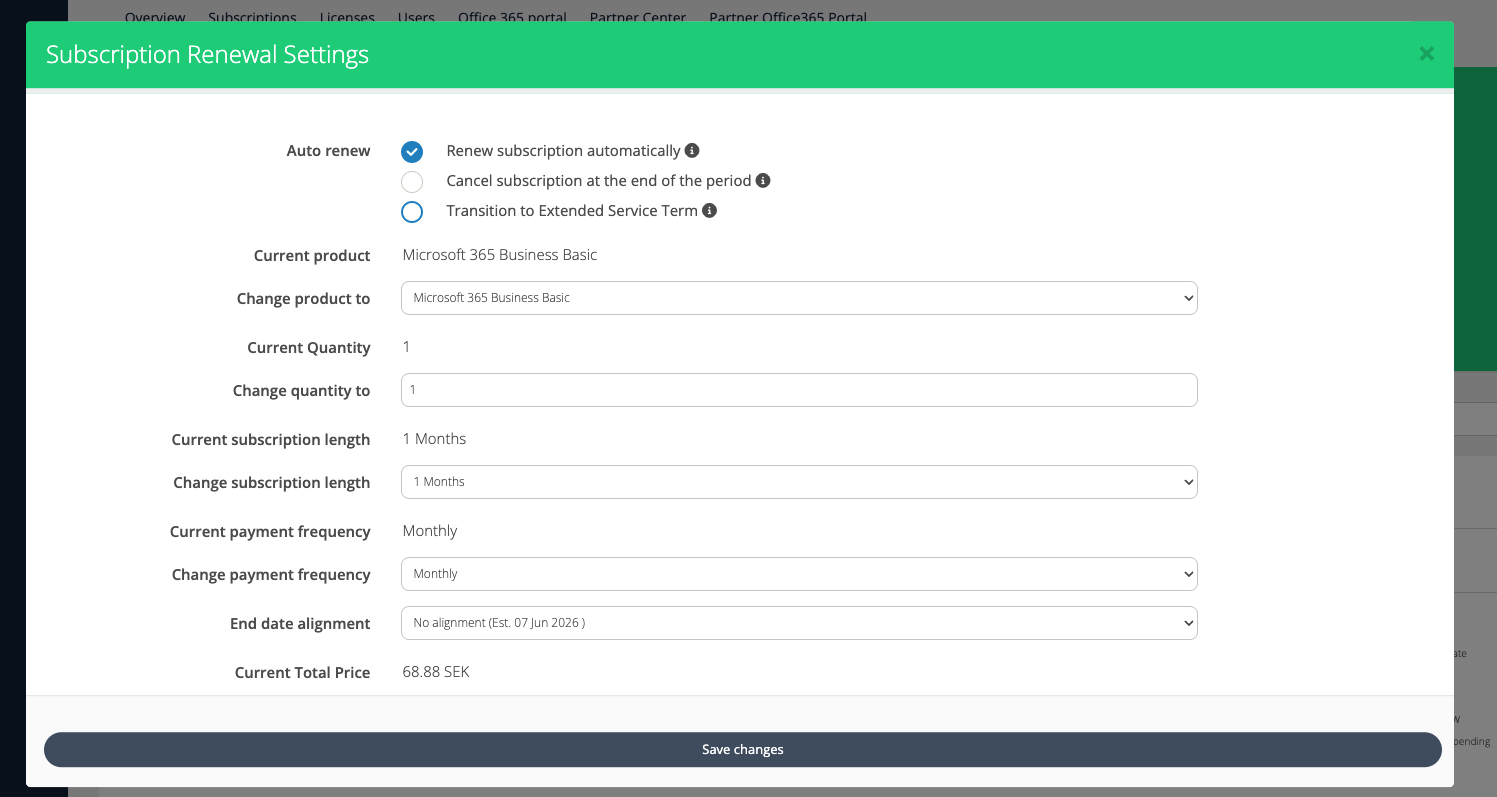Click info icon next to Cancel subscription option
The height and width of the screenshot is (797, 1497).
click(x=763, y=181)
